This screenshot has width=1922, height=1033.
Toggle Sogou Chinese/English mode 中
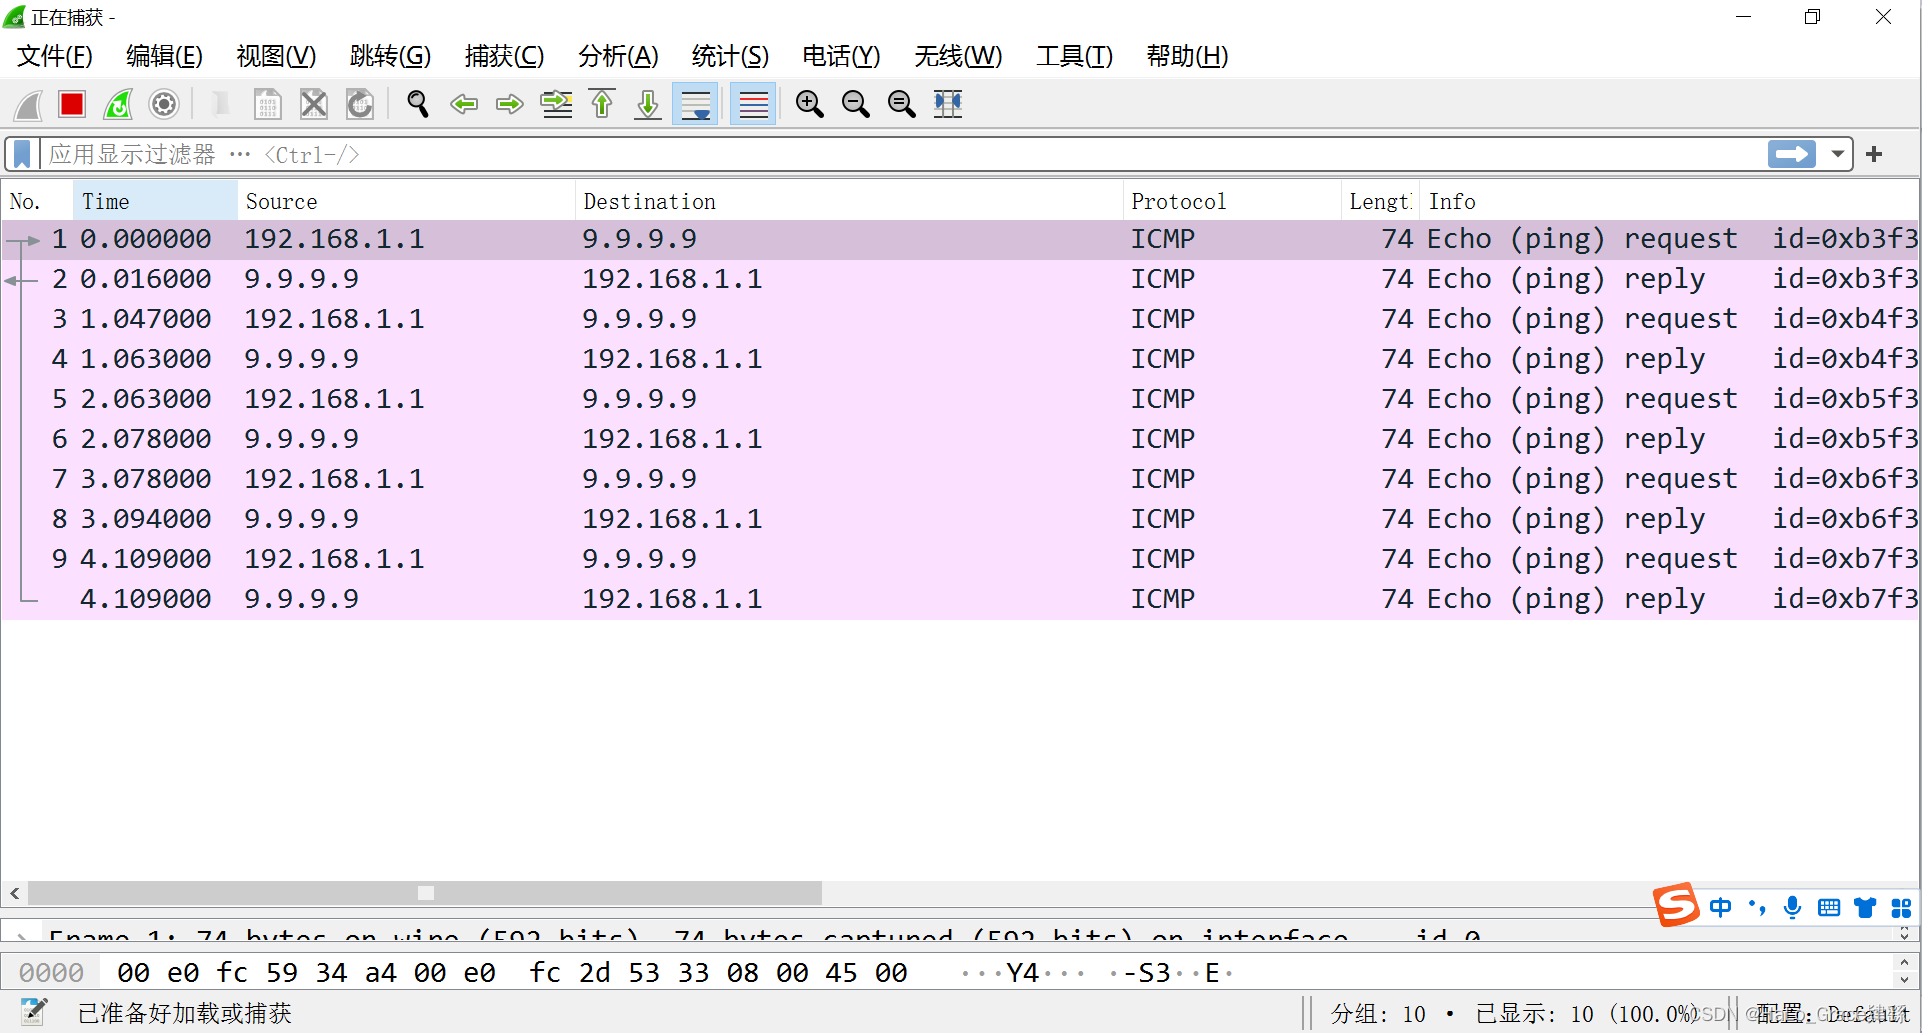1721,907
